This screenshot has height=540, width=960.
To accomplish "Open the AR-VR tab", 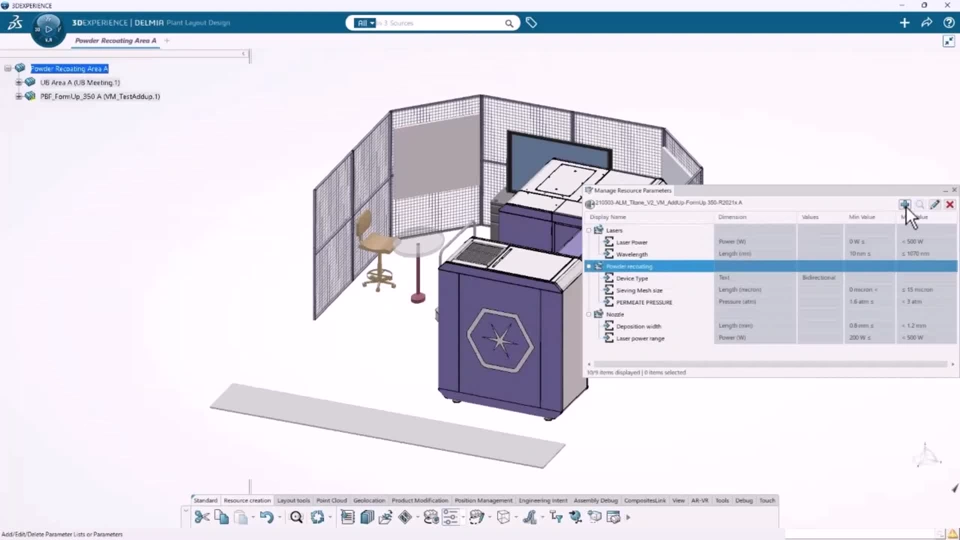I will pos(700,500).
